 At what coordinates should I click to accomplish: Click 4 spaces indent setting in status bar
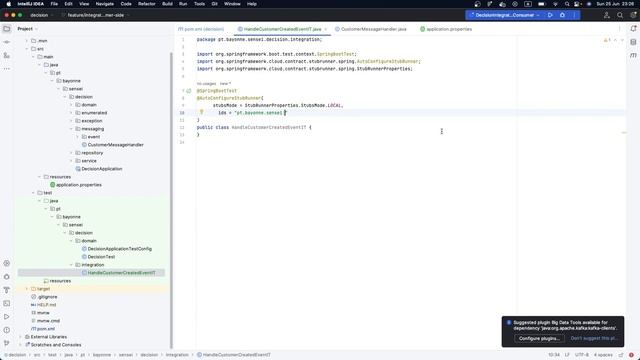(603, 355)
